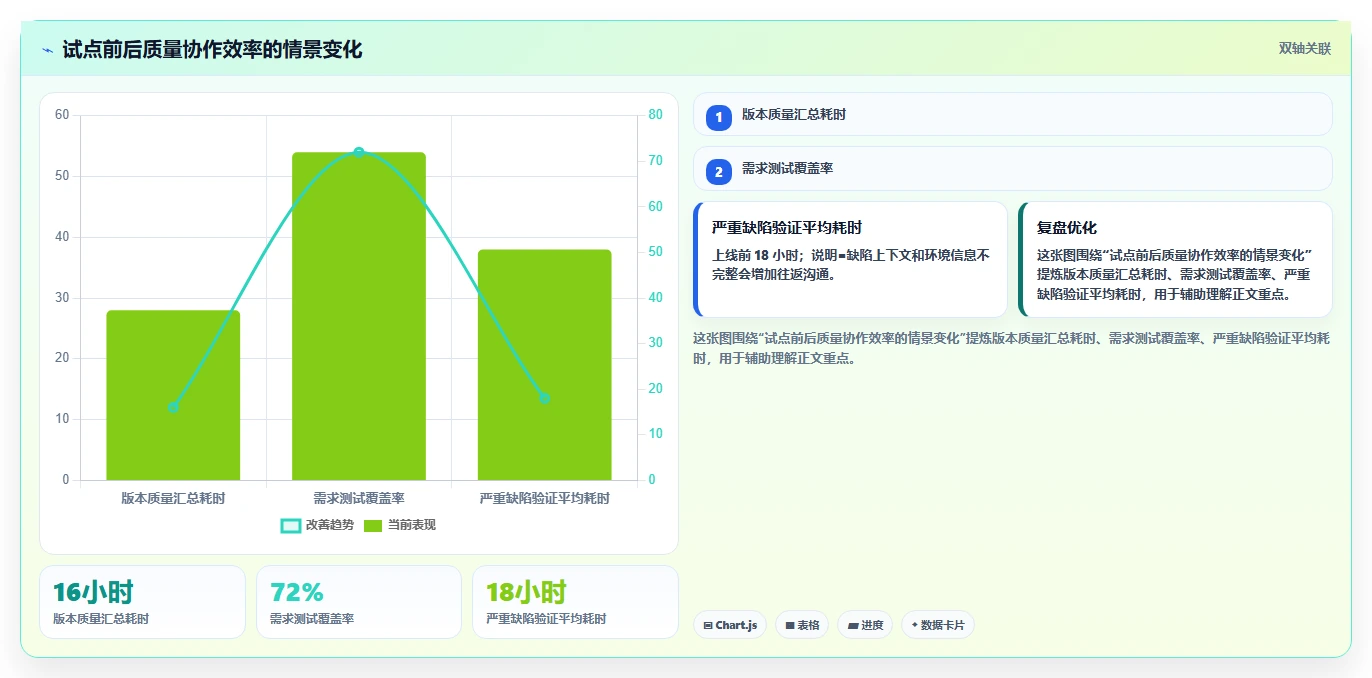
Task: Open the 复盘优化 card
Action: pyautogui.click(x=1175, y=259)
